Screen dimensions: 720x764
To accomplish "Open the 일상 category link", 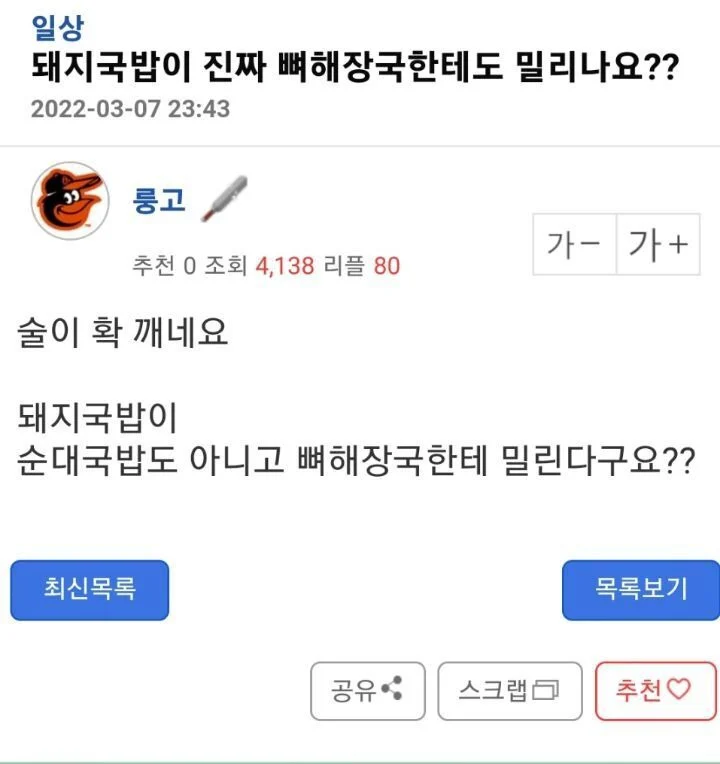I will point(58,24).
